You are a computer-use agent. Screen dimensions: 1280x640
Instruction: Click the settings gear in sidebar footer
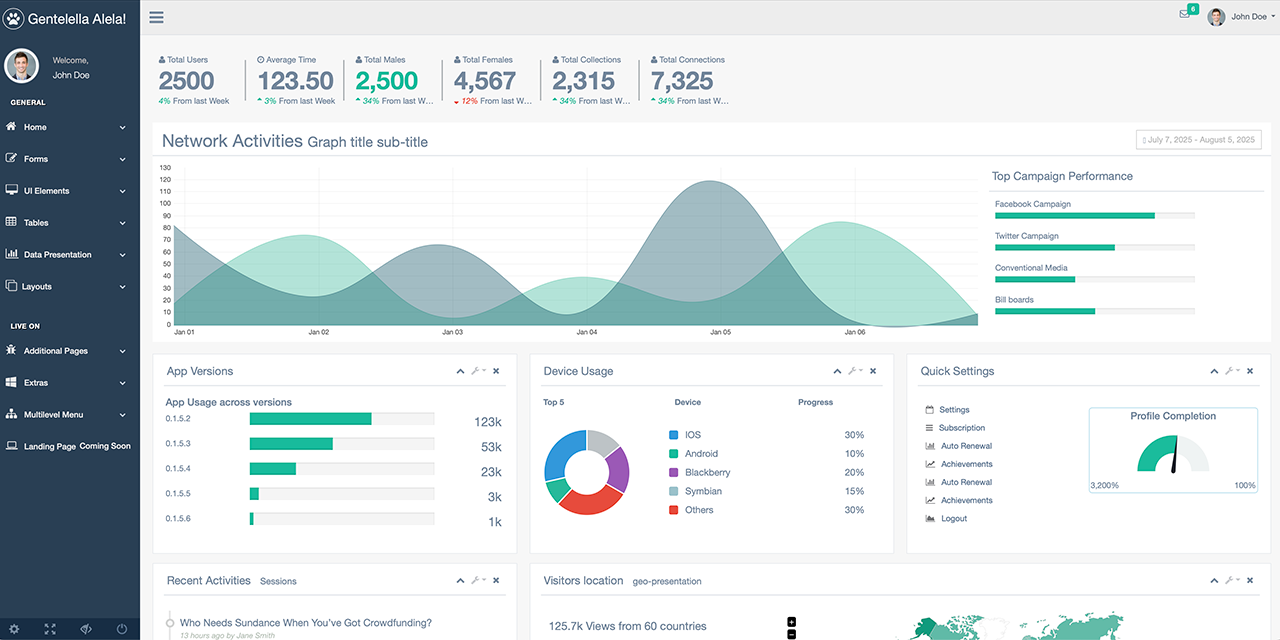pos(14,629)
